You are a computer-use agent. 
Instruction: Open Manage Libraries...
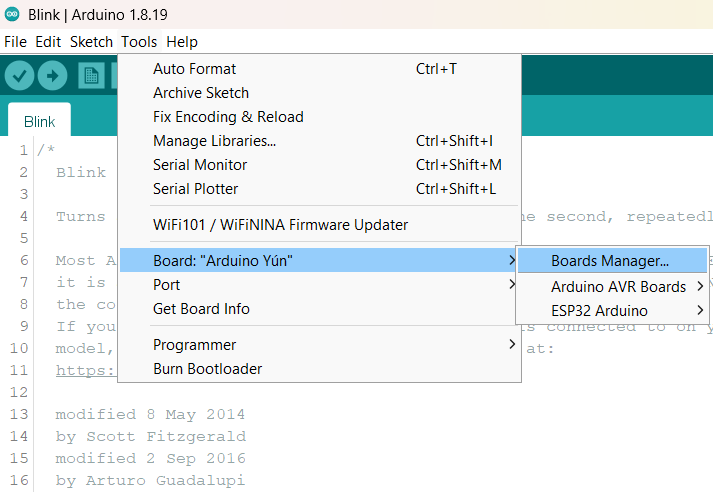coord(319,141)
